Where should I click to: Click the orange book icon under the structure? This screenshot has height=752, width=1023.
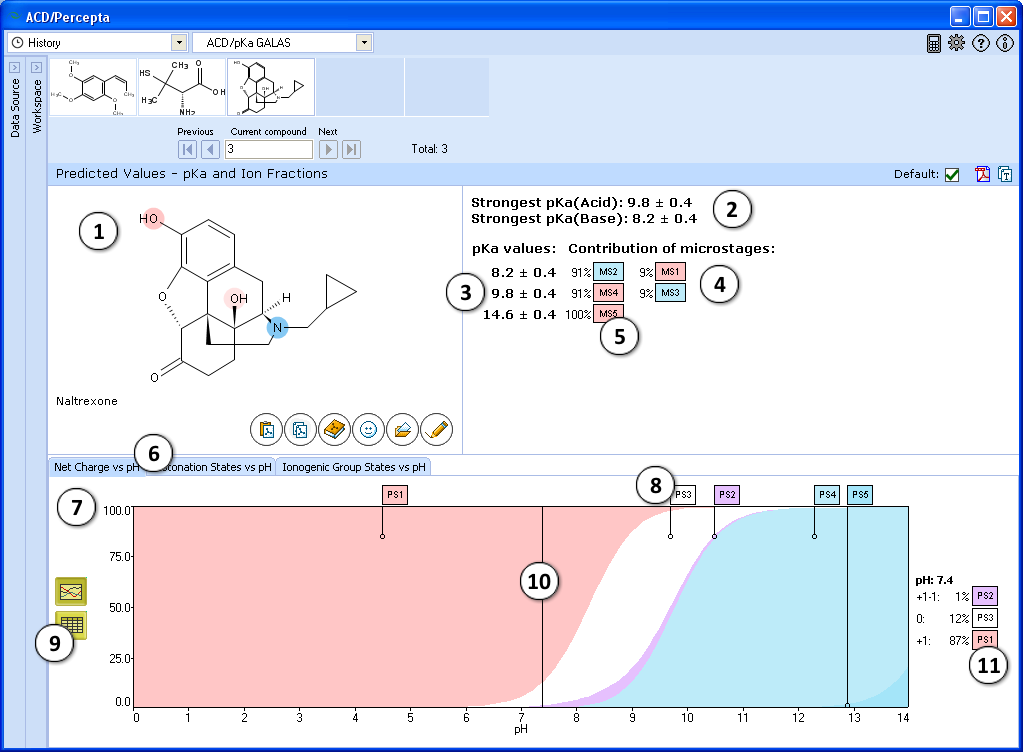click(335, 430)
